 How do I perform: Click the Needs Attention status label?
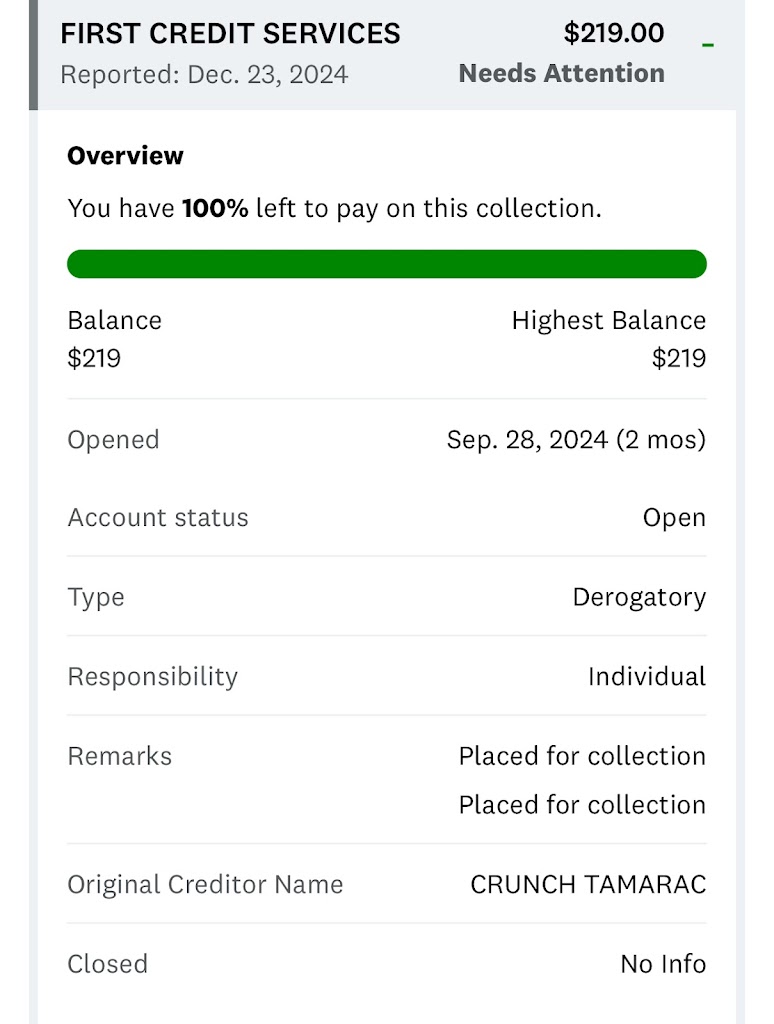561,73
